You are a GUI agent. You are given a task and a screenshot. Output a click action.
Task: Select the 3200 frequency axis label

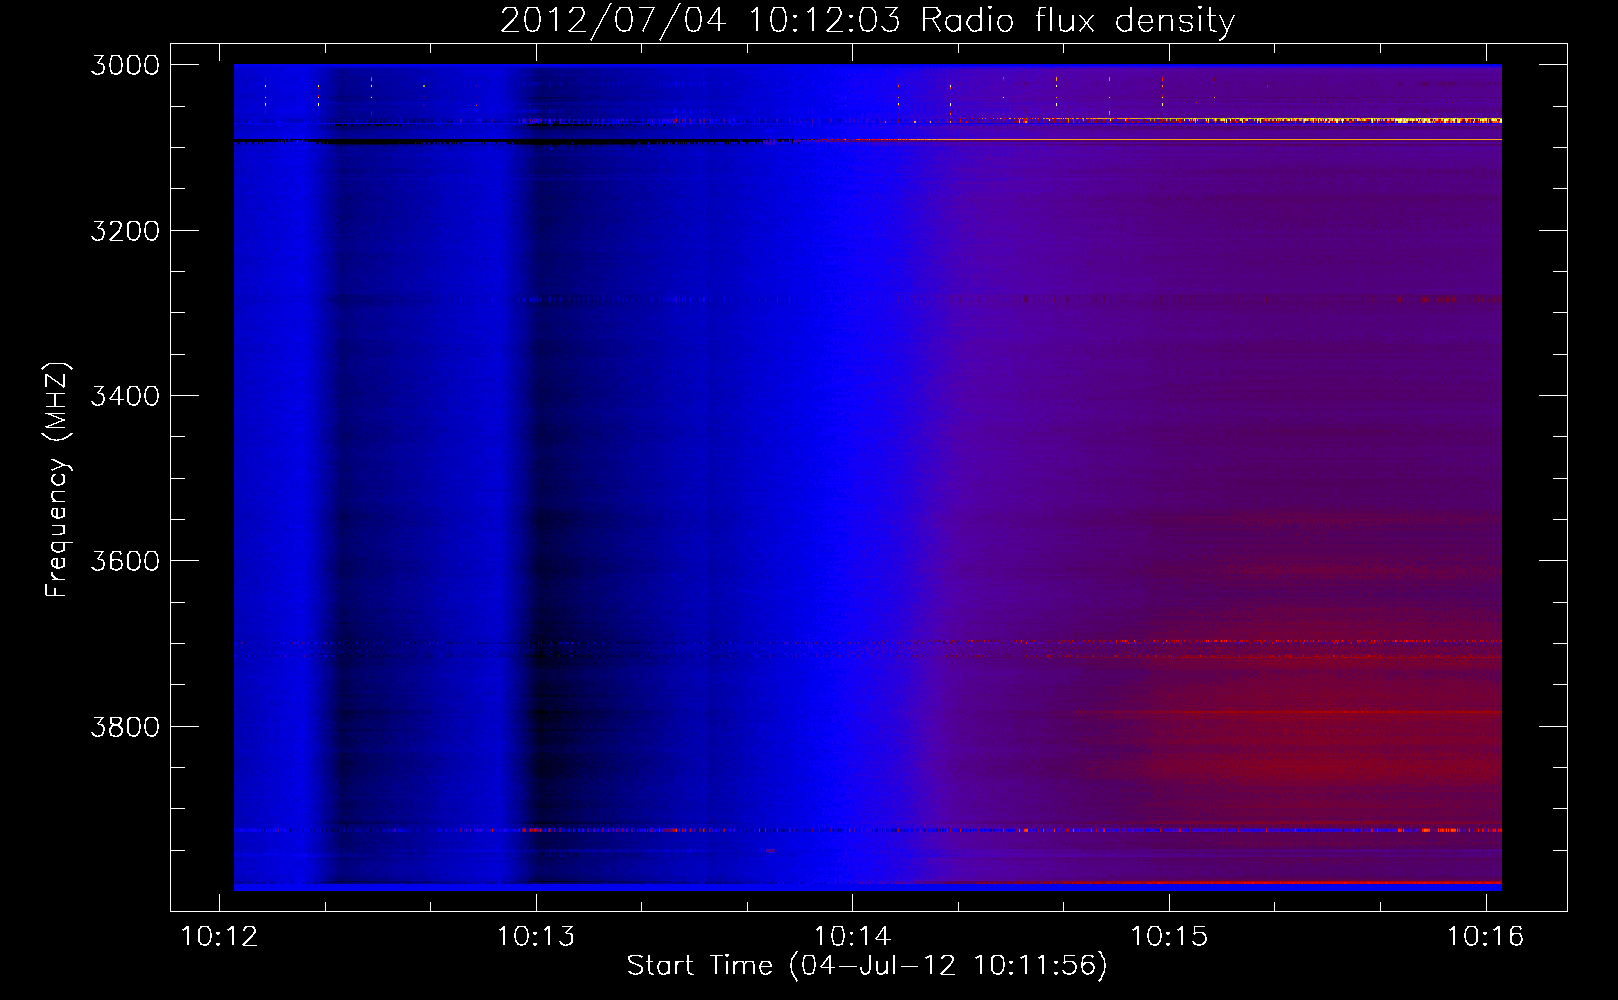(125, 231)
